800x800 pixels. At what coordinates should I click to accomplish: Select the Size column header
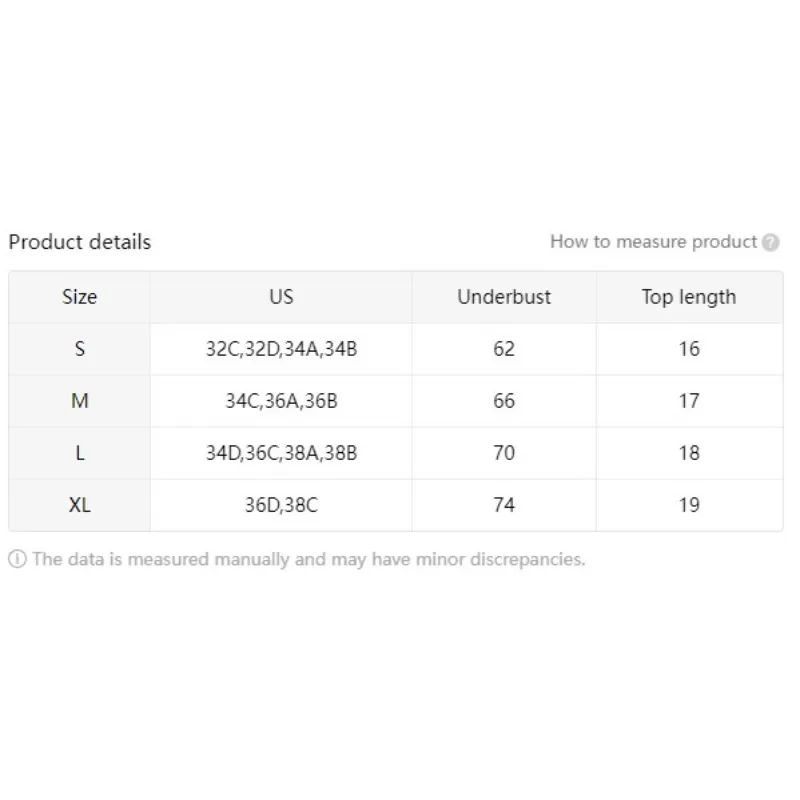80,297
